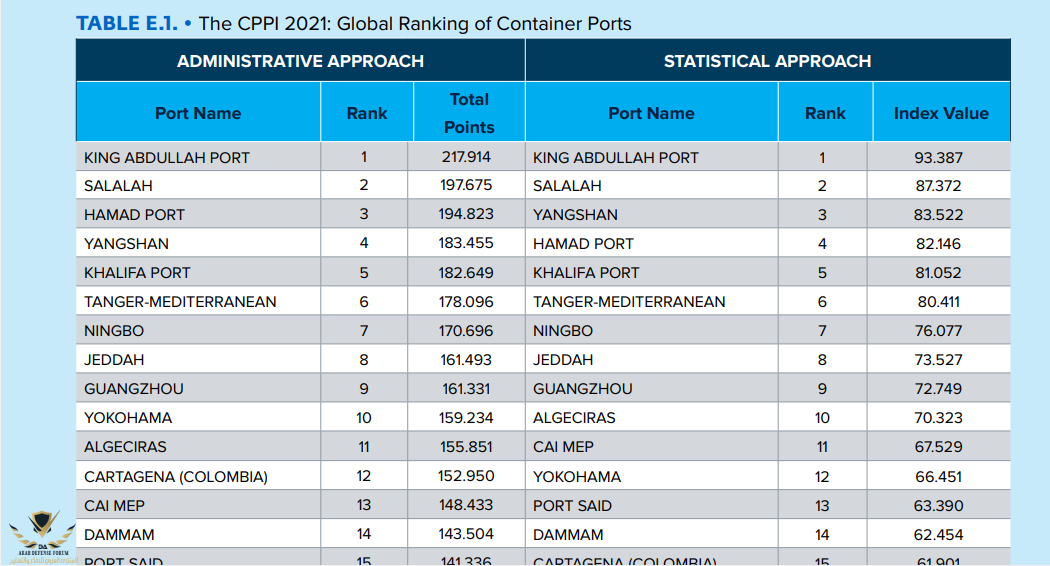
Task: Select King Abdullah Port total points 217.914
Action: [466, 157]
